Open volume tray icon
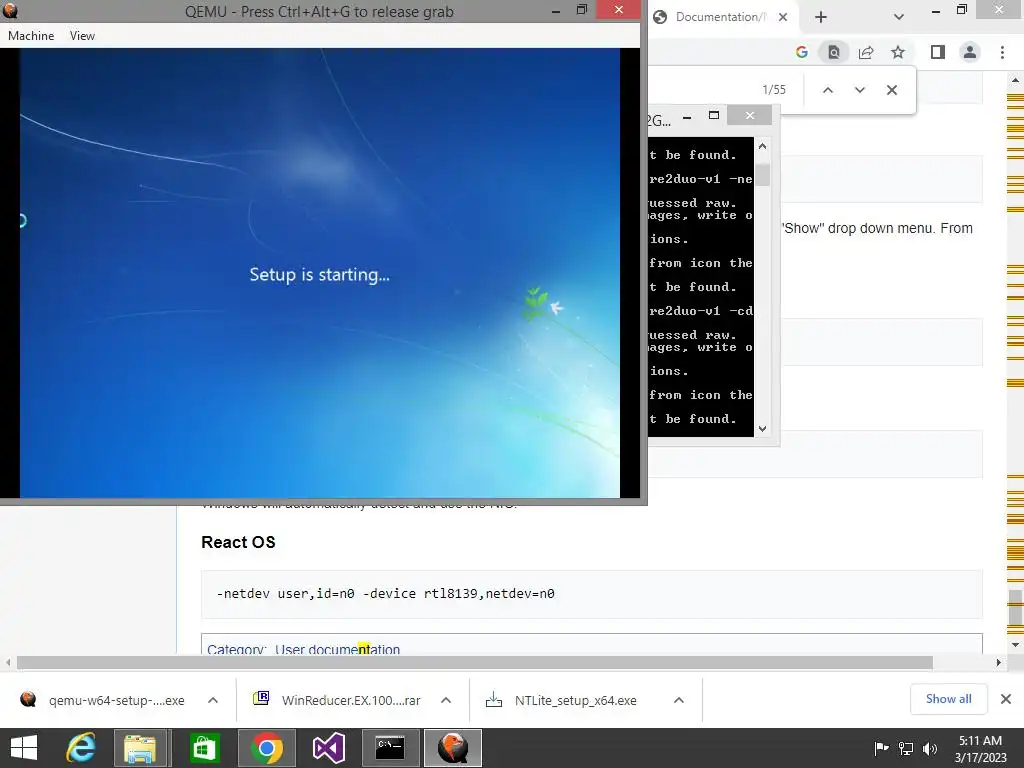Viewport: 1024px width, 768px height. point(930,748)
